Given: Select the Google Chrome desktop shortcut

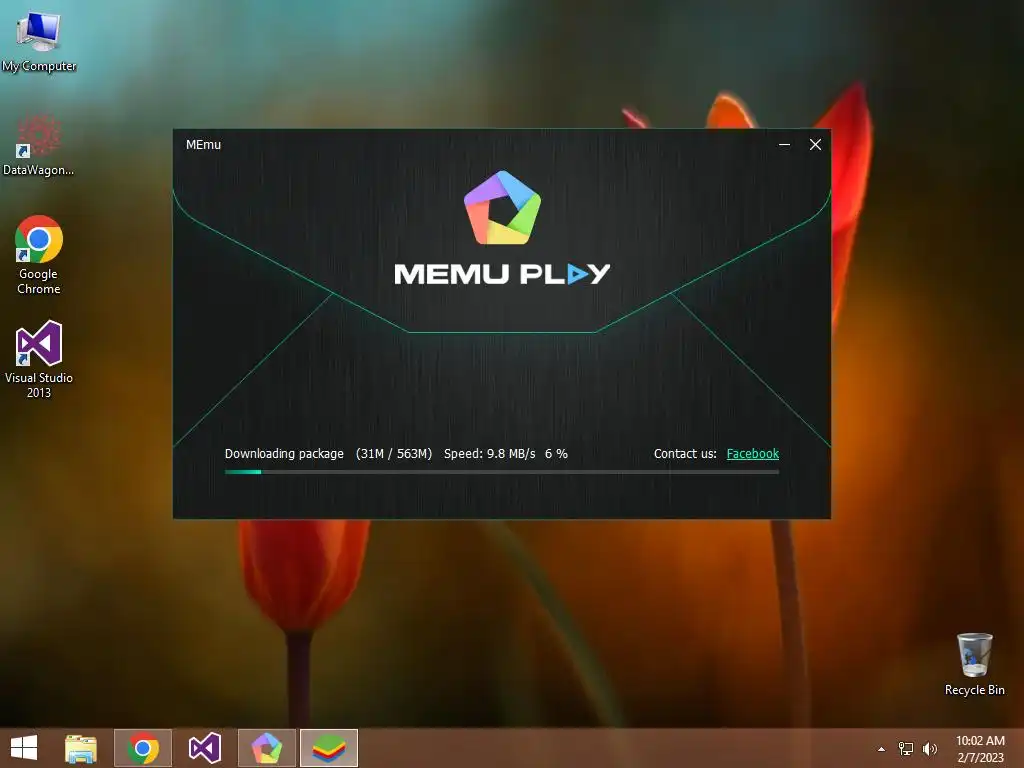Looking at the screenshot, I should click(x=39, y=255).
